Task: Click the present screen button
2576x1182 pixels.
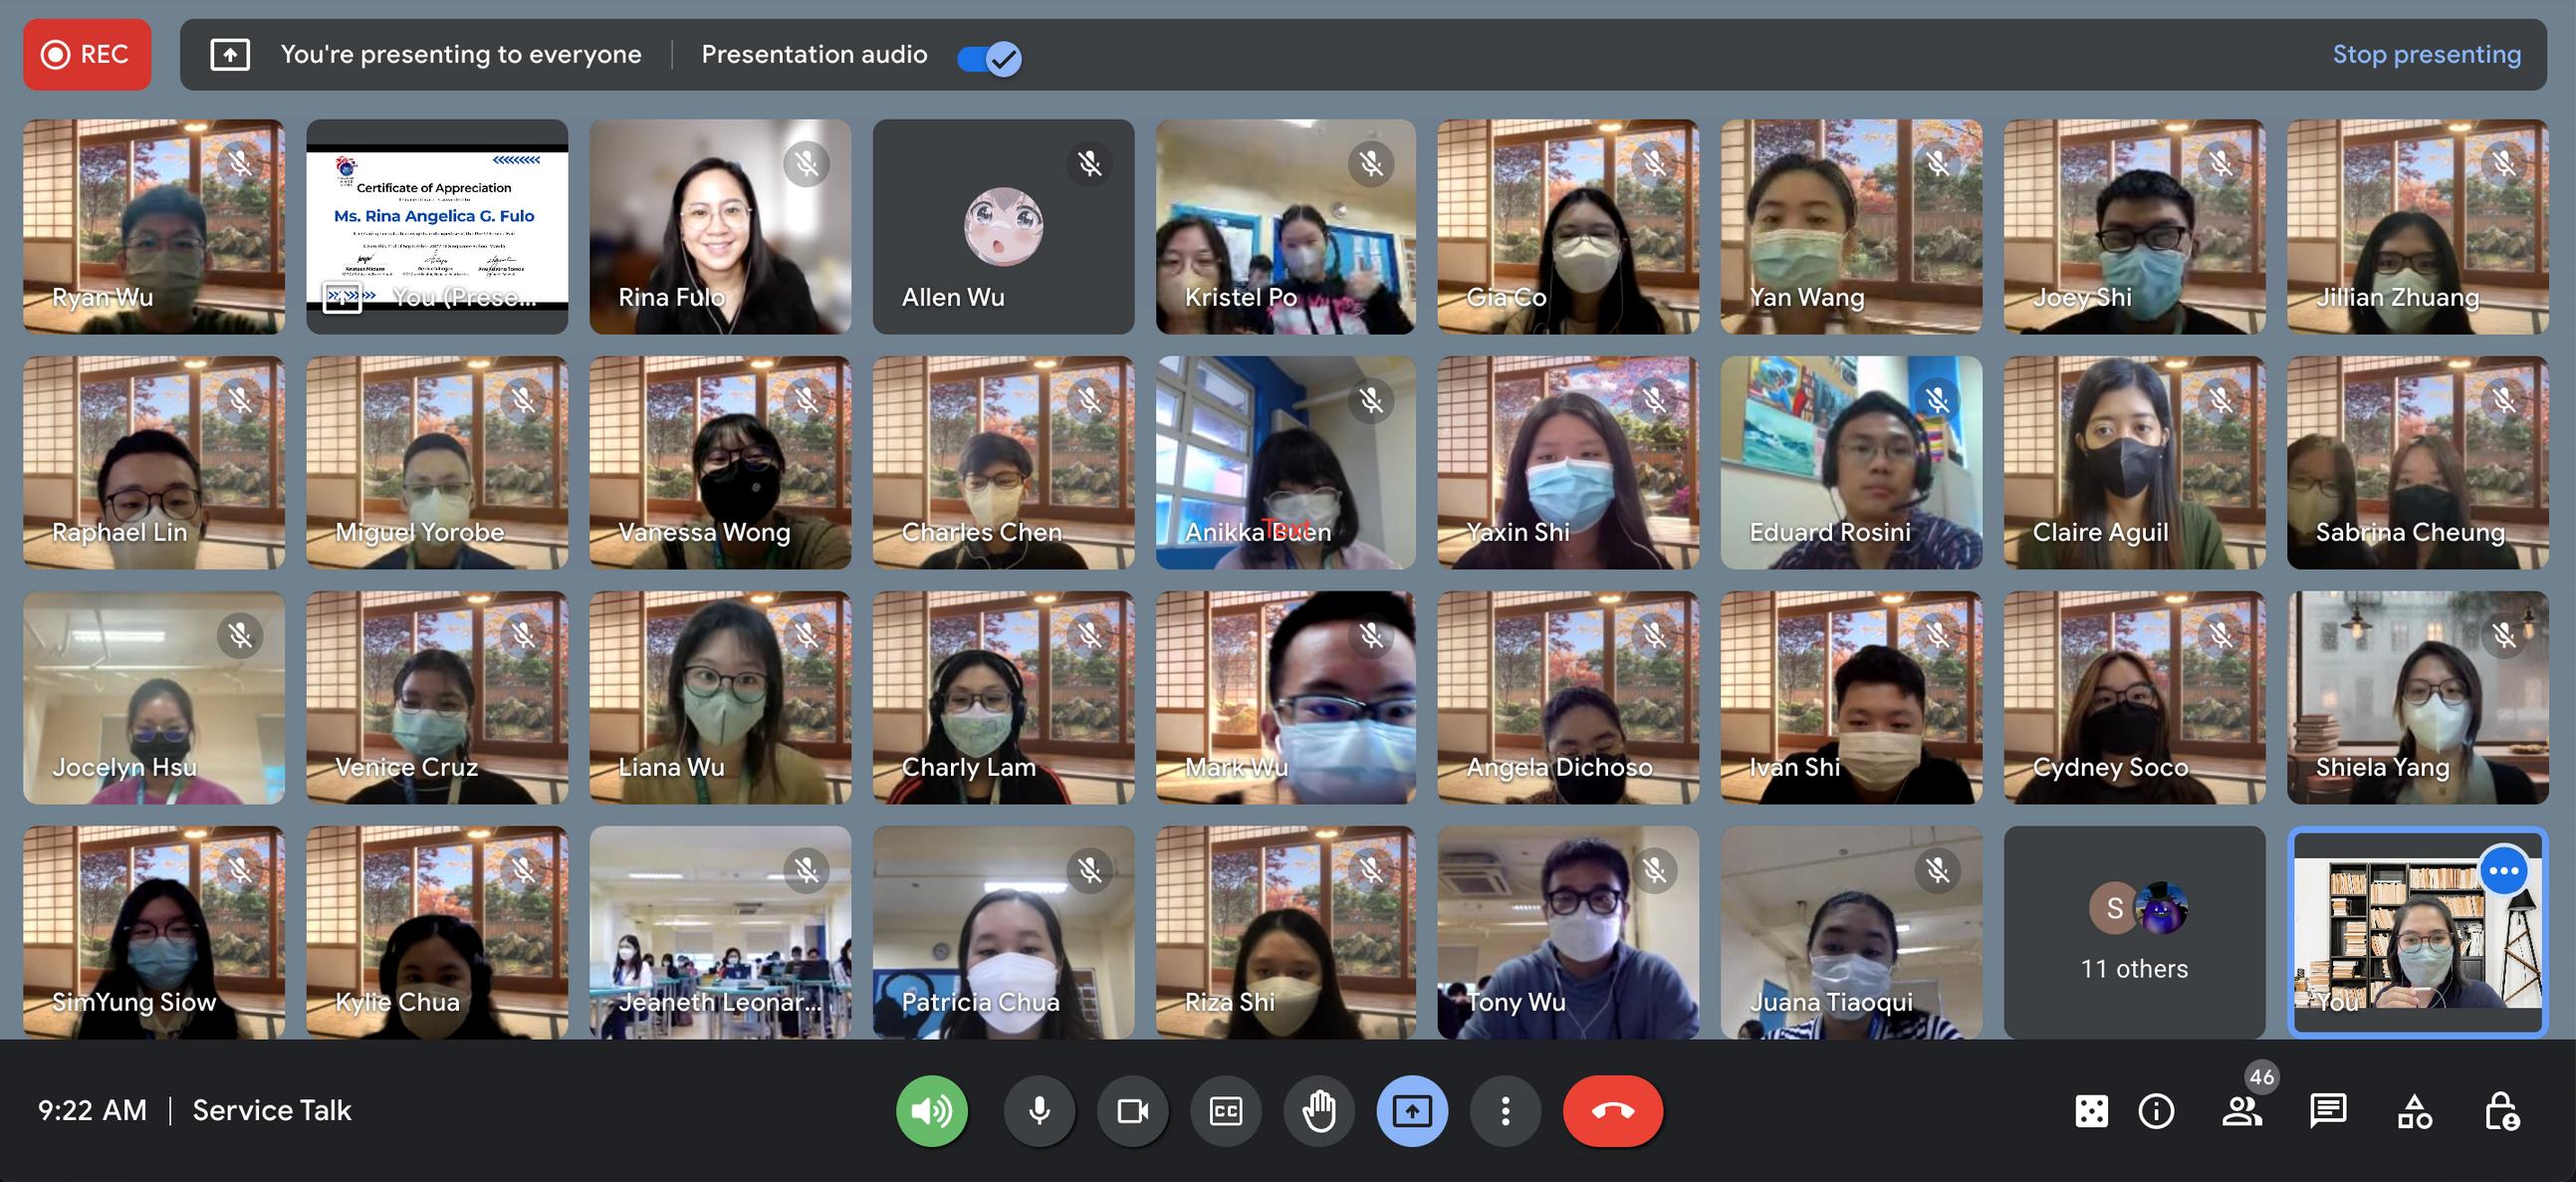Action: point(1411,1110)
